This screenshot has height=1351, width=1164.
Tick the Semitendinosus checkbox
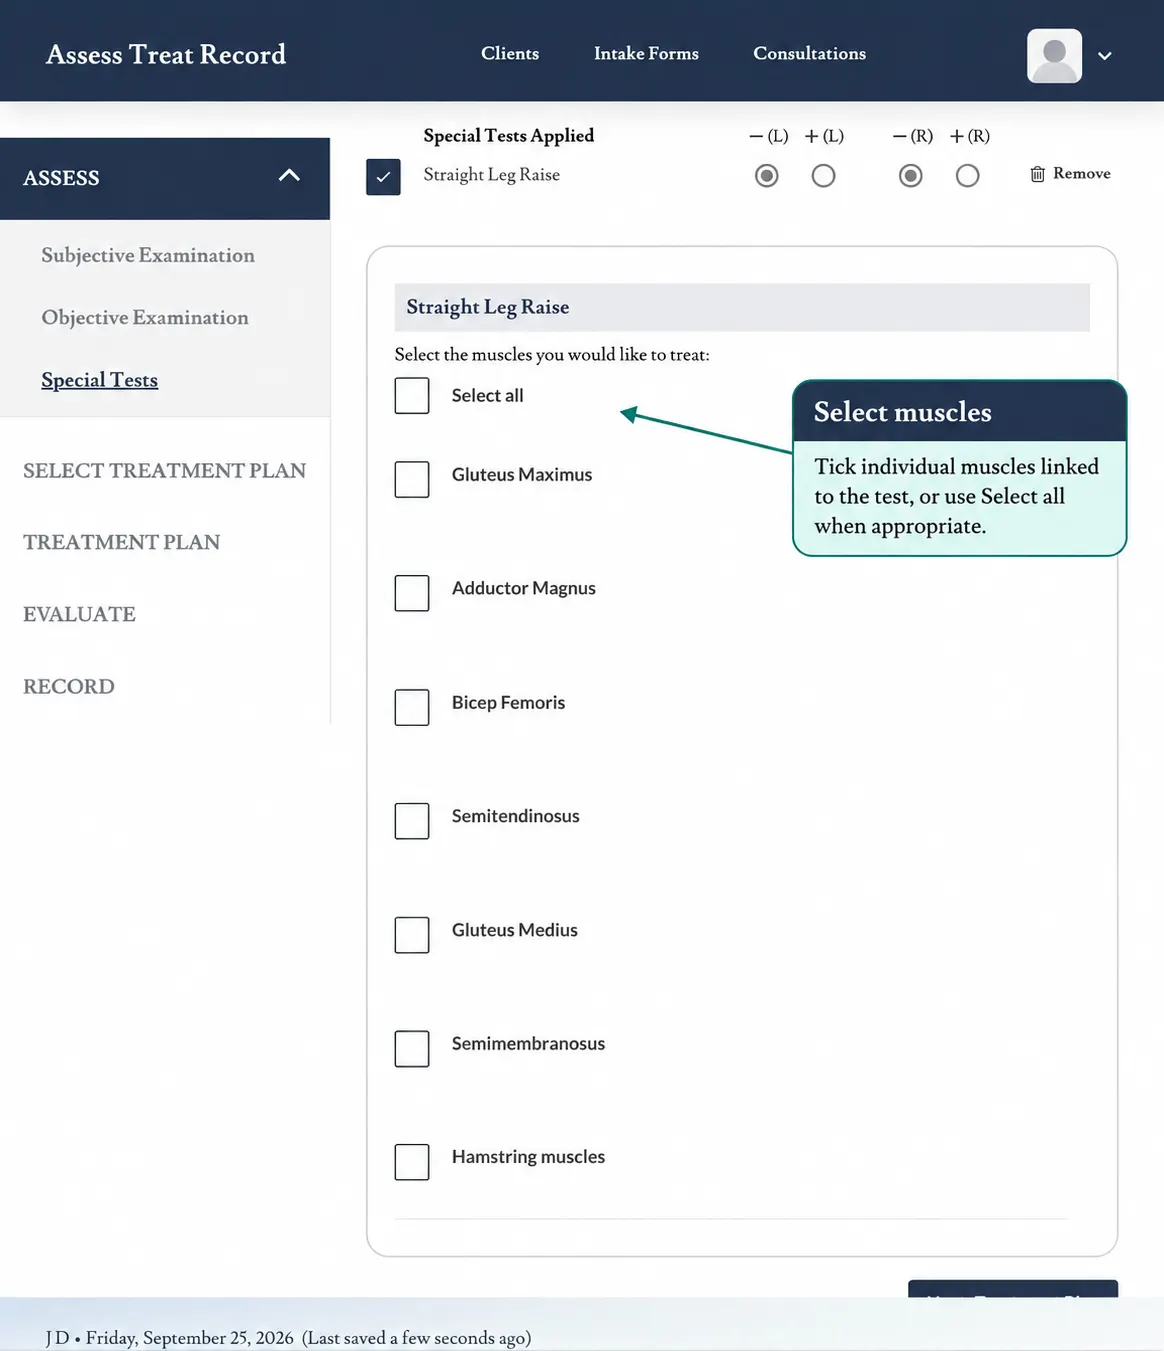pos(412,821)
